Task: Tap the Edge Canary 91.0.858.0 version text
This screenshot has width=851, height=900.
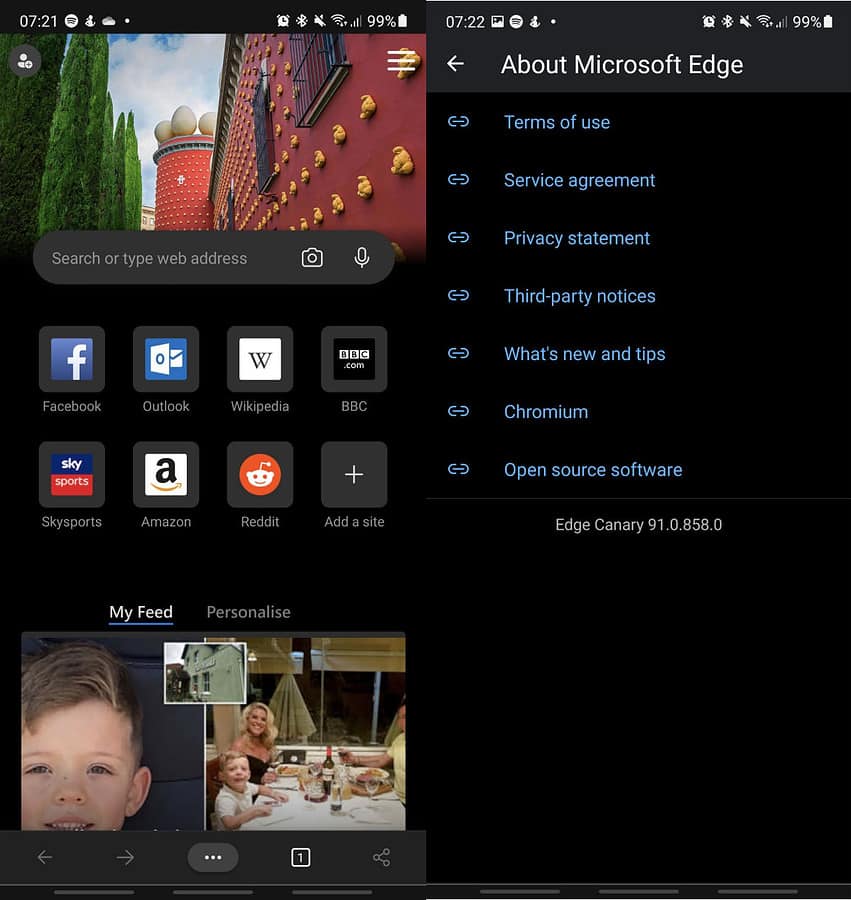Action: coord(638,525)
